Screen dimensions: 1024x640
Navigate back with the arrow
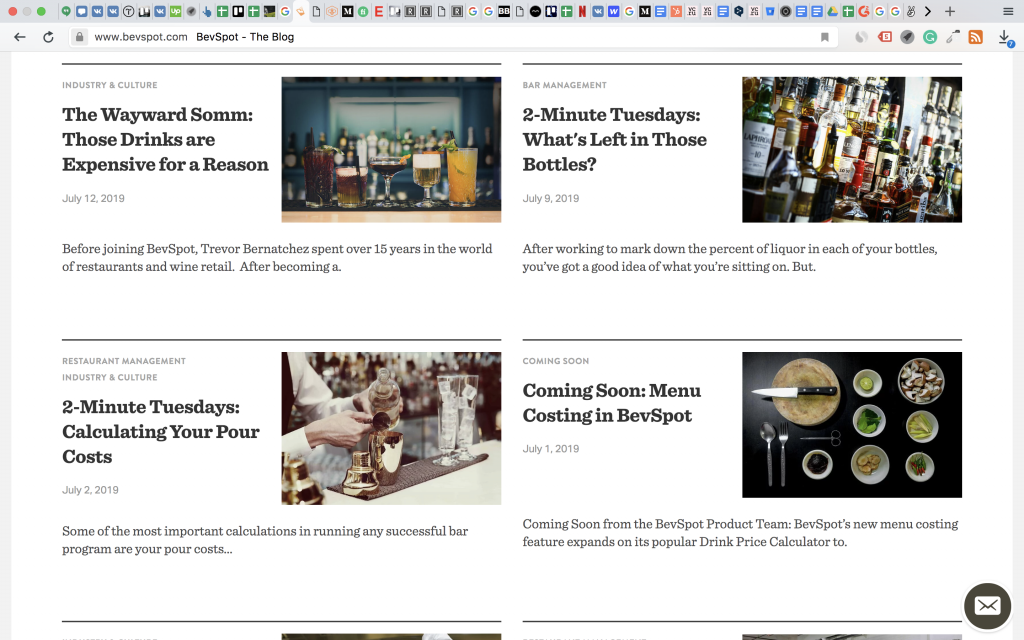coord(19,36)
